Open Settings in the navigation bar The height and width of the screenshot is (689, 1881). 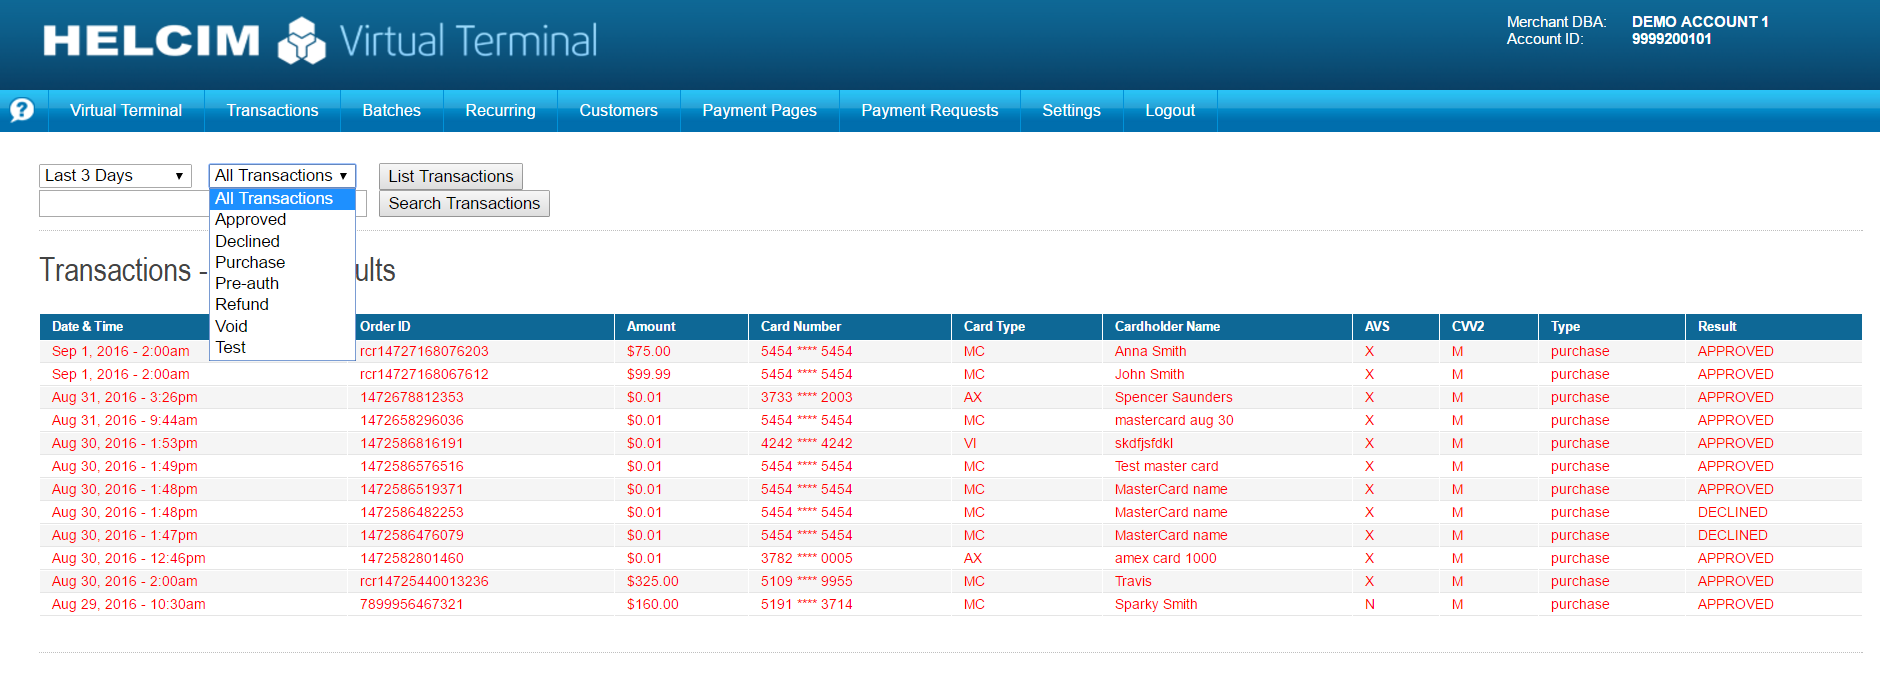click(1071, 111)
